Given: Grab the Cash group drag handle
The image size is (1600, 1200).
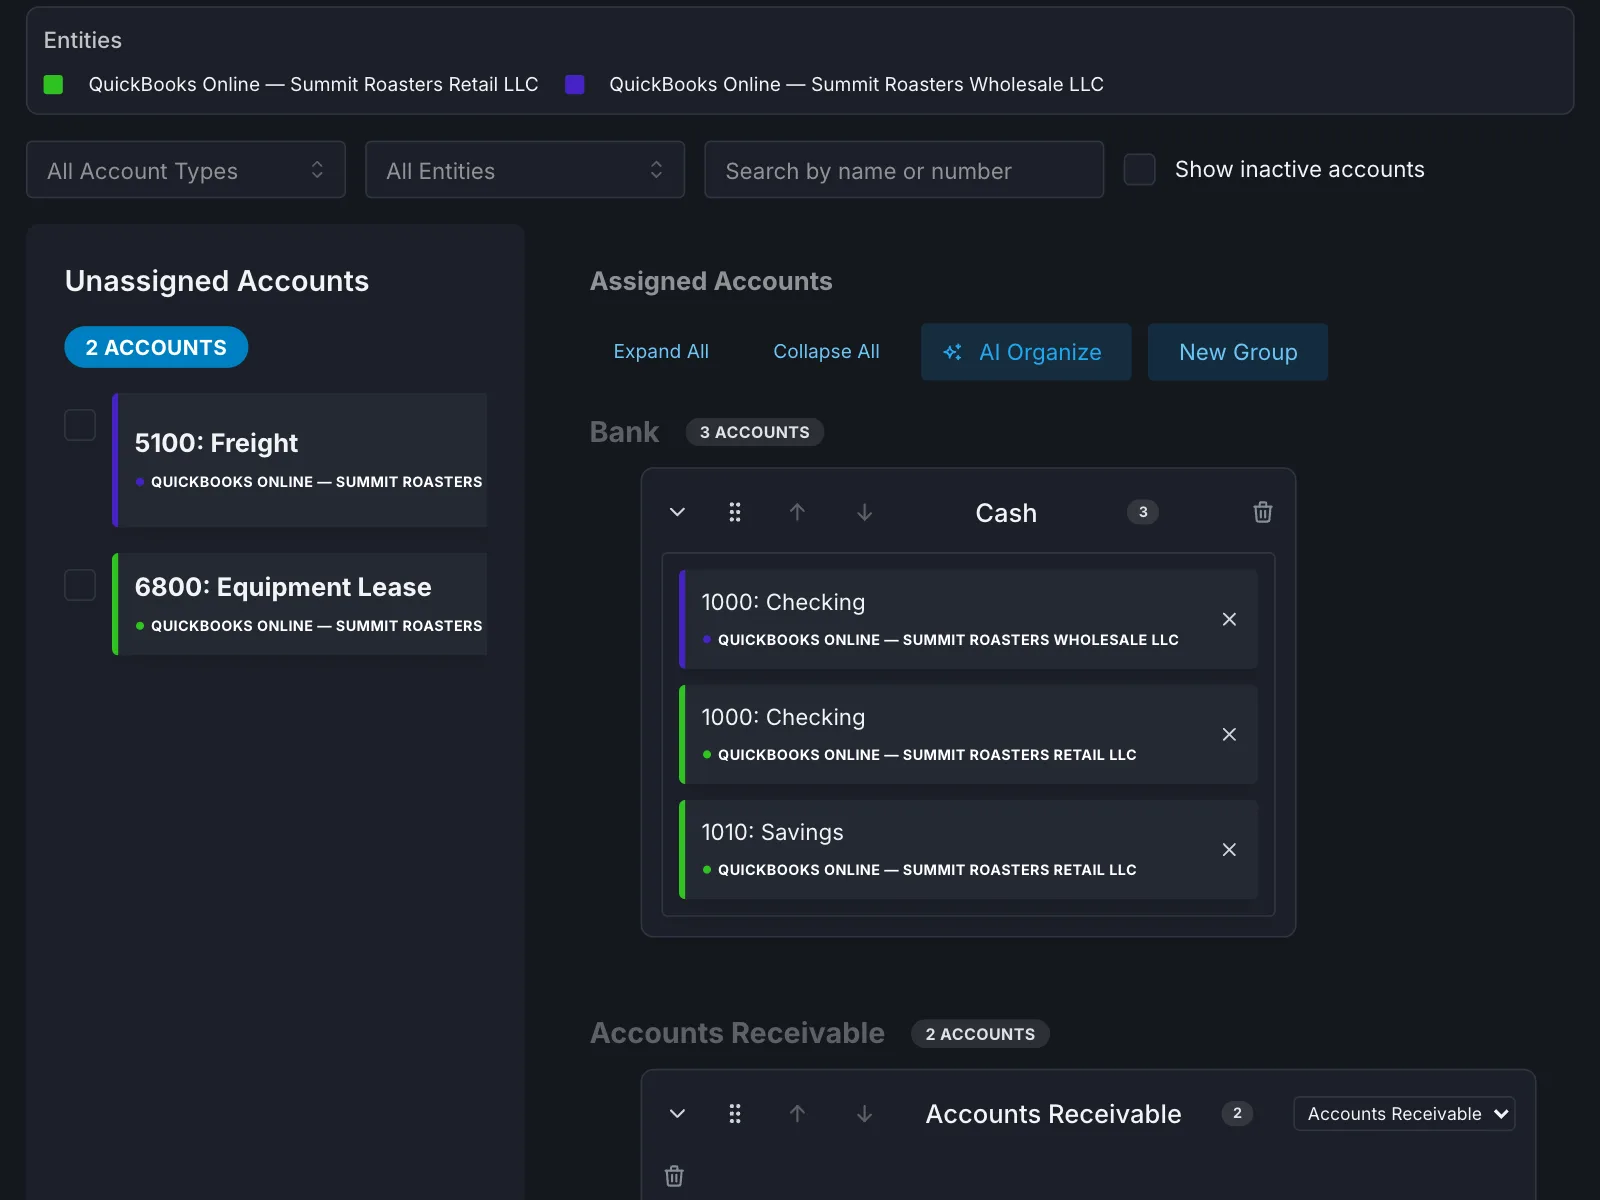Looking at the screenshot, I should click(735, 512).
